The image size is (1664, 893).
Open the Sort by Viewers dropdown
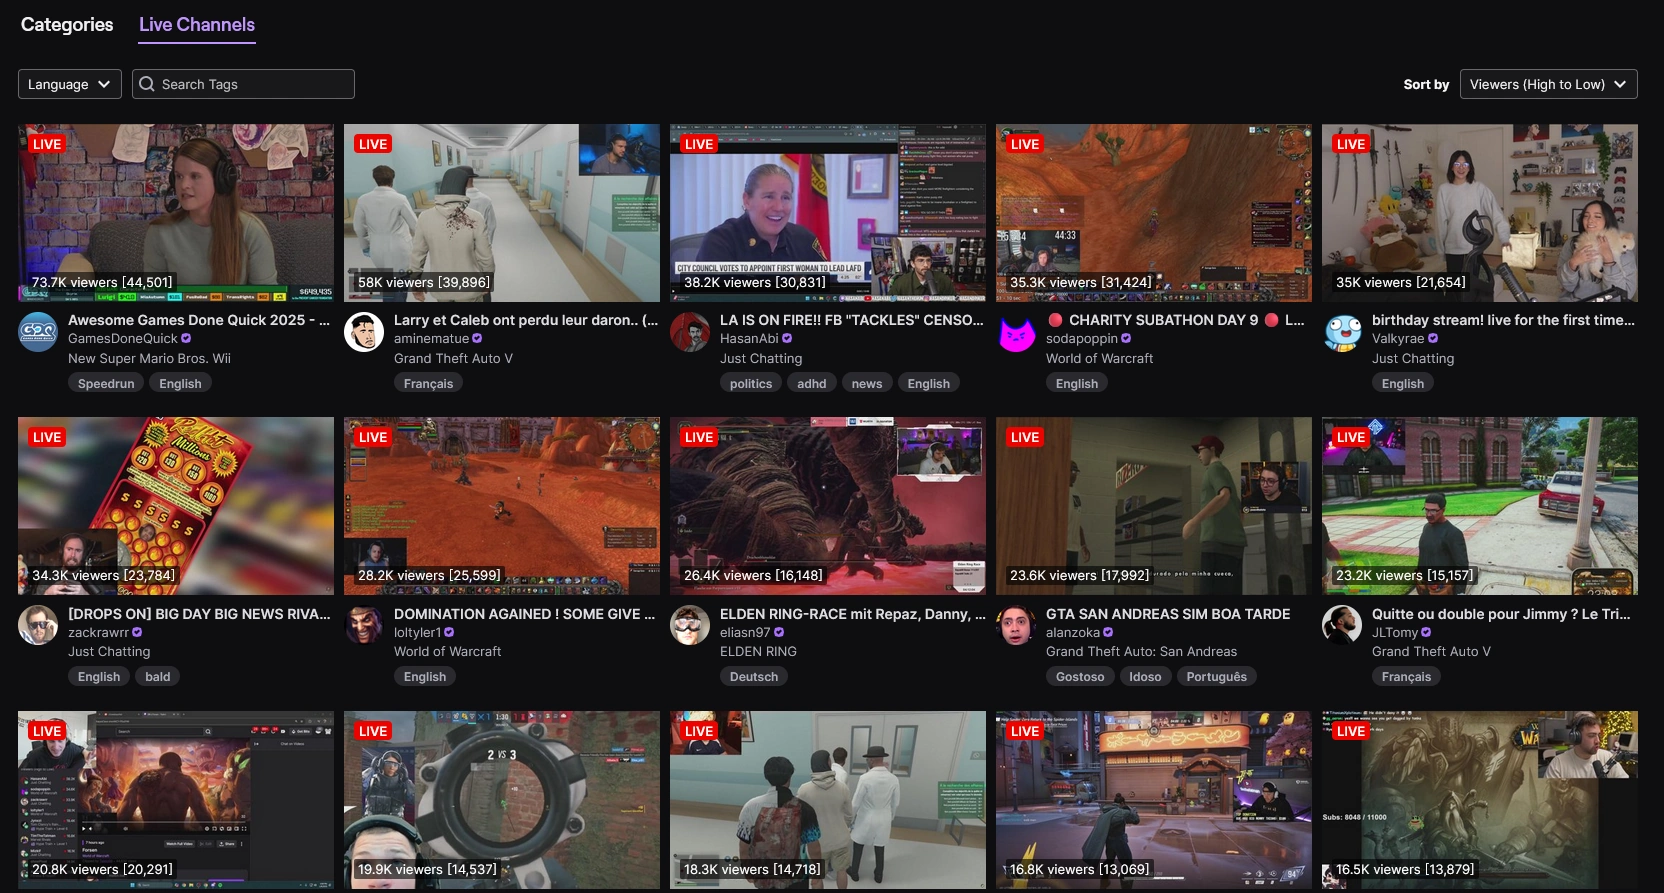click(x=1549, y=84)
